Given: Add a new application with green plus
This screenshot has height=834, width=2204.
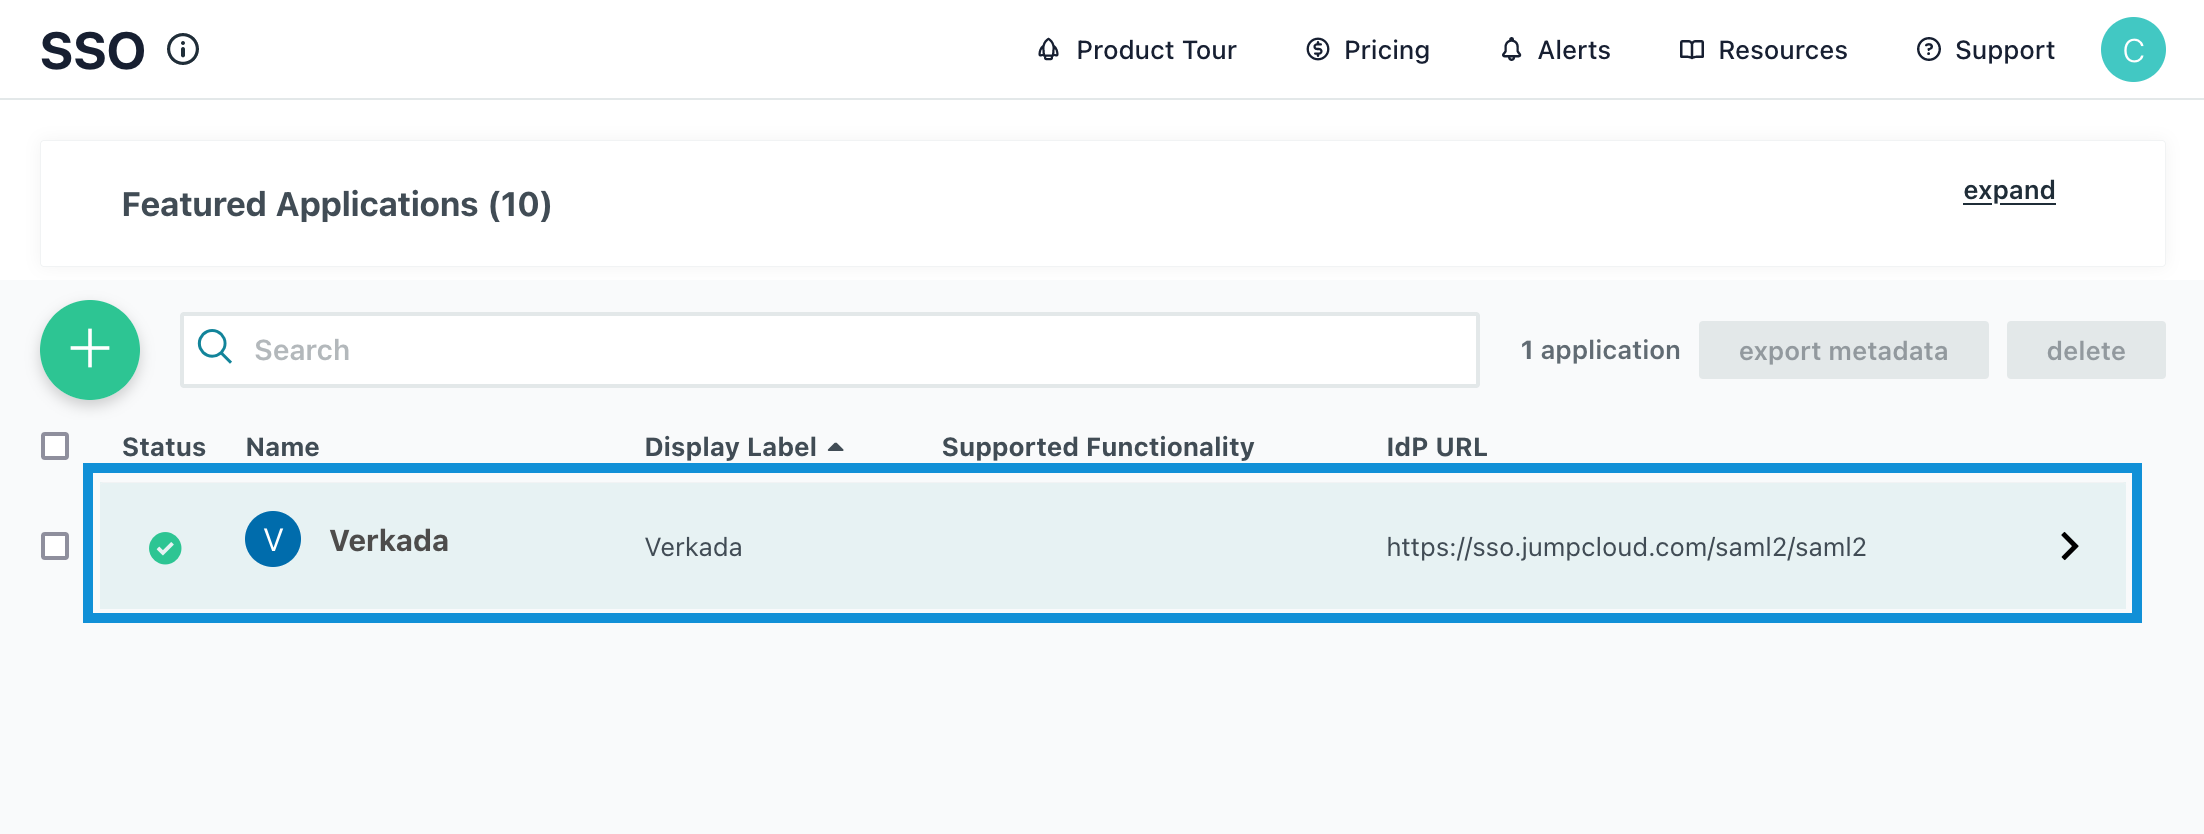Looking at the screenshot, I should pos(90,350).
